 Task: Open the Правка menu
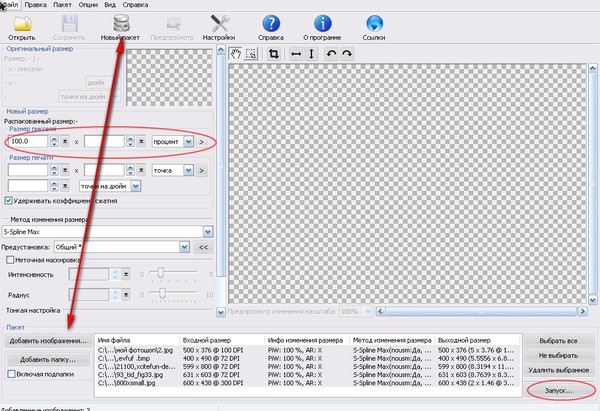click(36, 5)
